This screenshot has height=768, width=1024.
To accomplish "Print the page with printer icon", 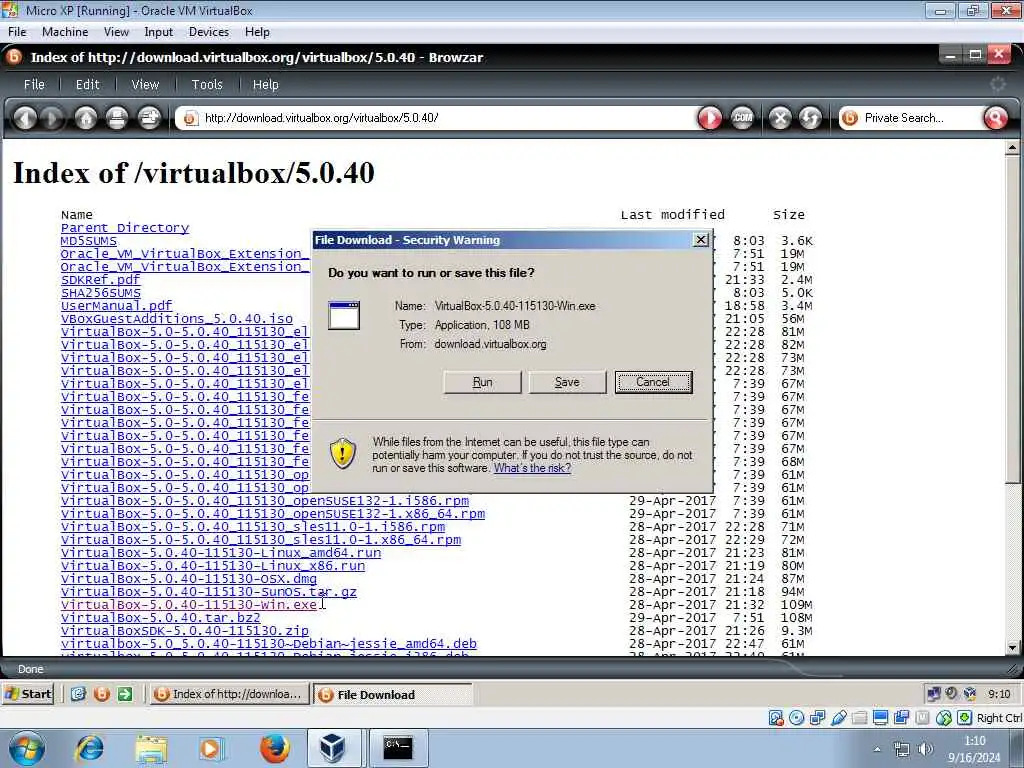I will click(117, 118).
